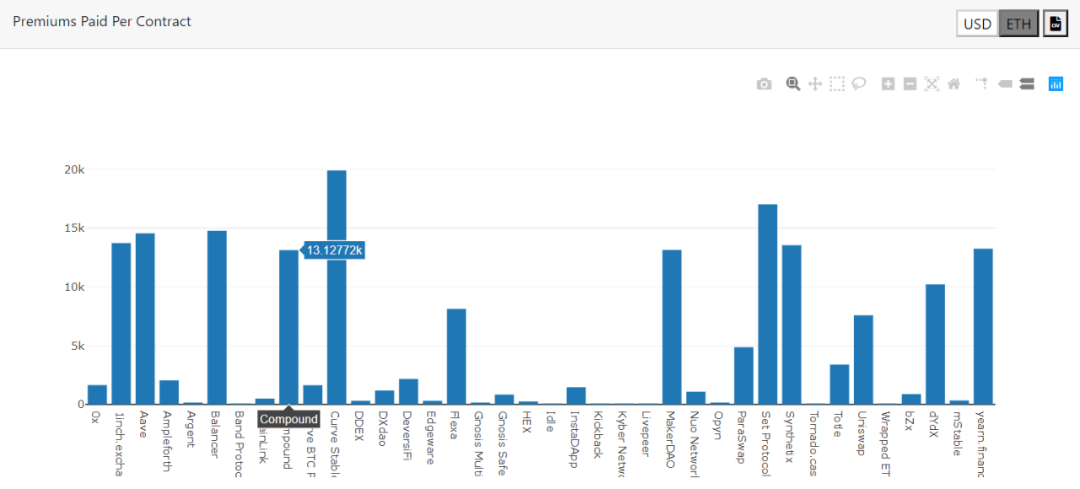Enable compare data on hover
This screenshot has width=1080, height=489.
1026,84
